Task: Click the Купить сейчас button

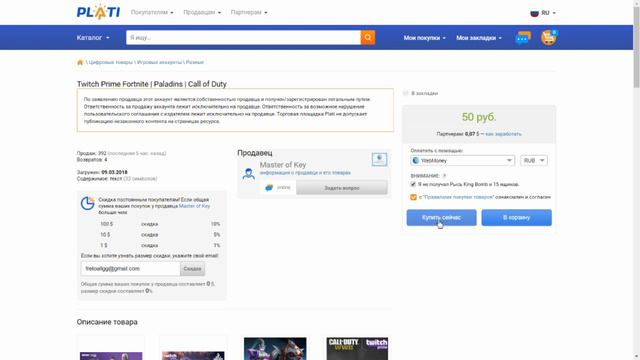Action: [441, 218]
